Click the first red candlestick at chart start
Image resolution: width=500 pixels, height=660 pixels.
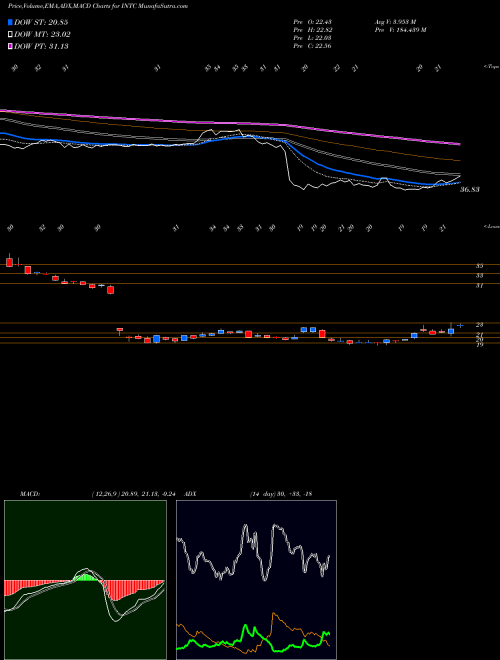[x=9, y=262]
